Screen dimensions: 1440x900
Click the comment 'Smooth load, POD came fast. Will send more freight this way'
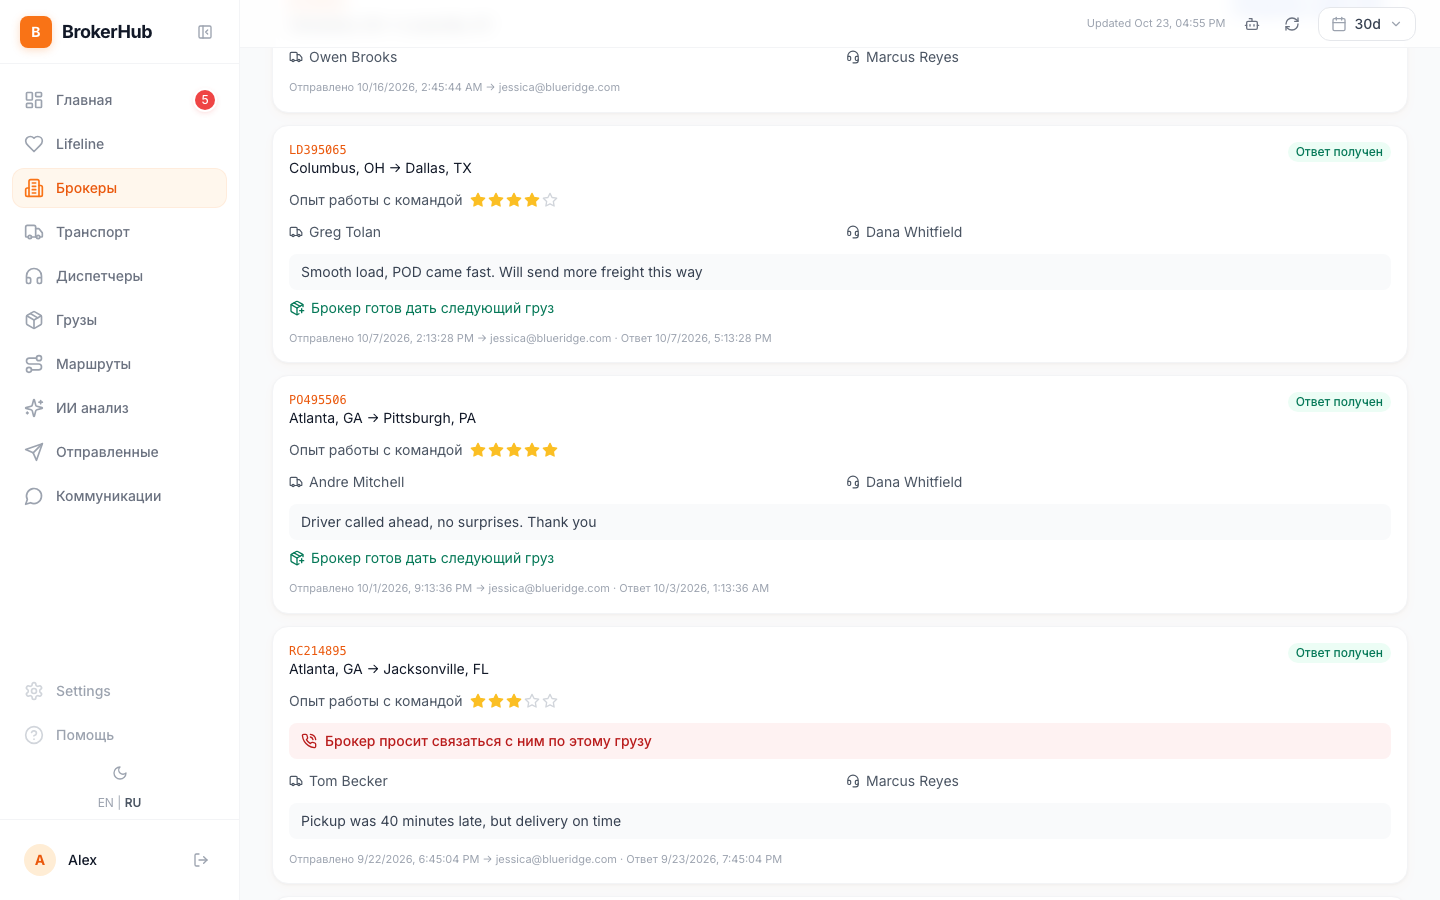(x=501, y=272)
